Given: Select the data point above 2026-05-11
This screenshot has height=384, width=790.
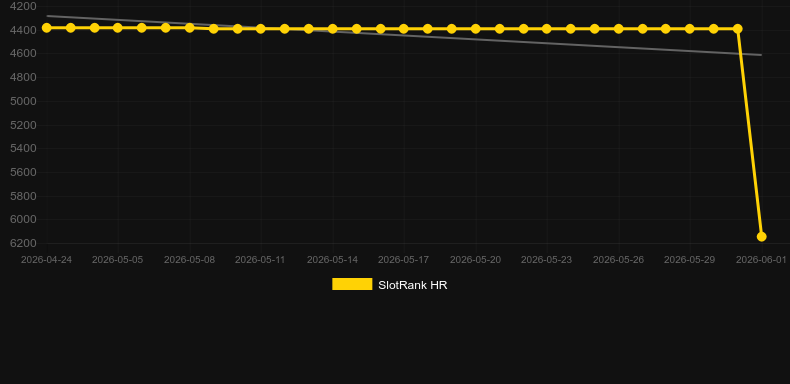Looking at the screenshot, I should [260, 29].
